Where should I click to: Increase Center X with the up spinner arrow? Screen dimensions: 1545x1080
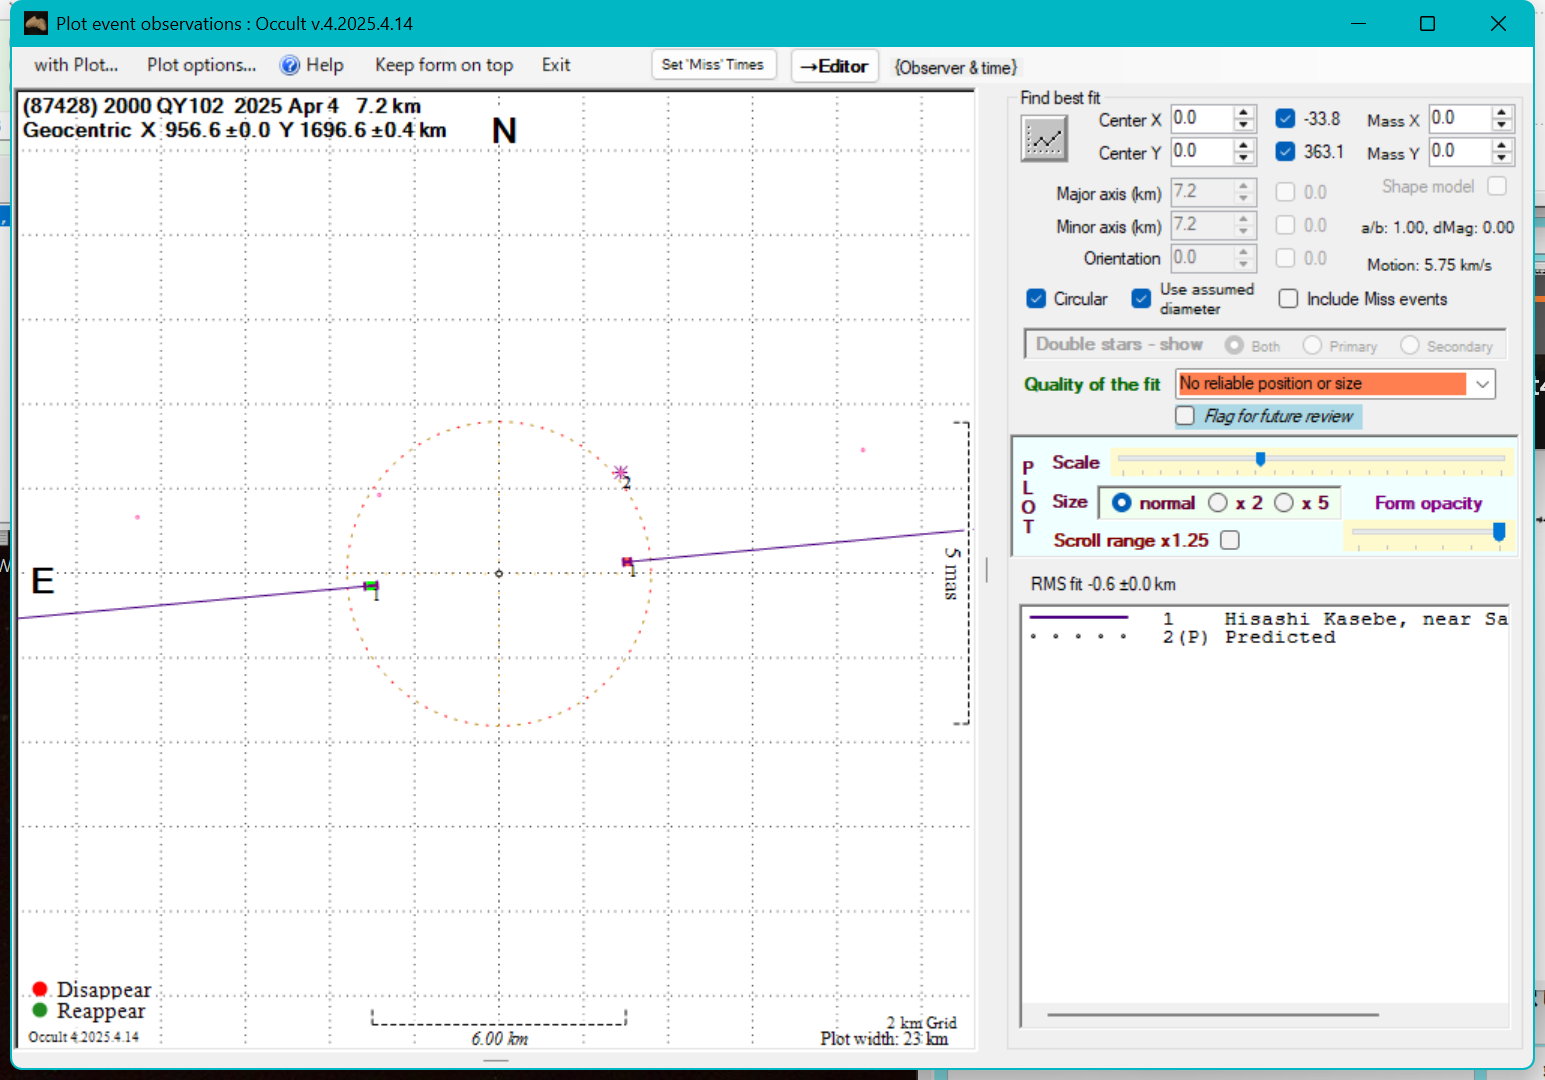(x=1243, y=112)
